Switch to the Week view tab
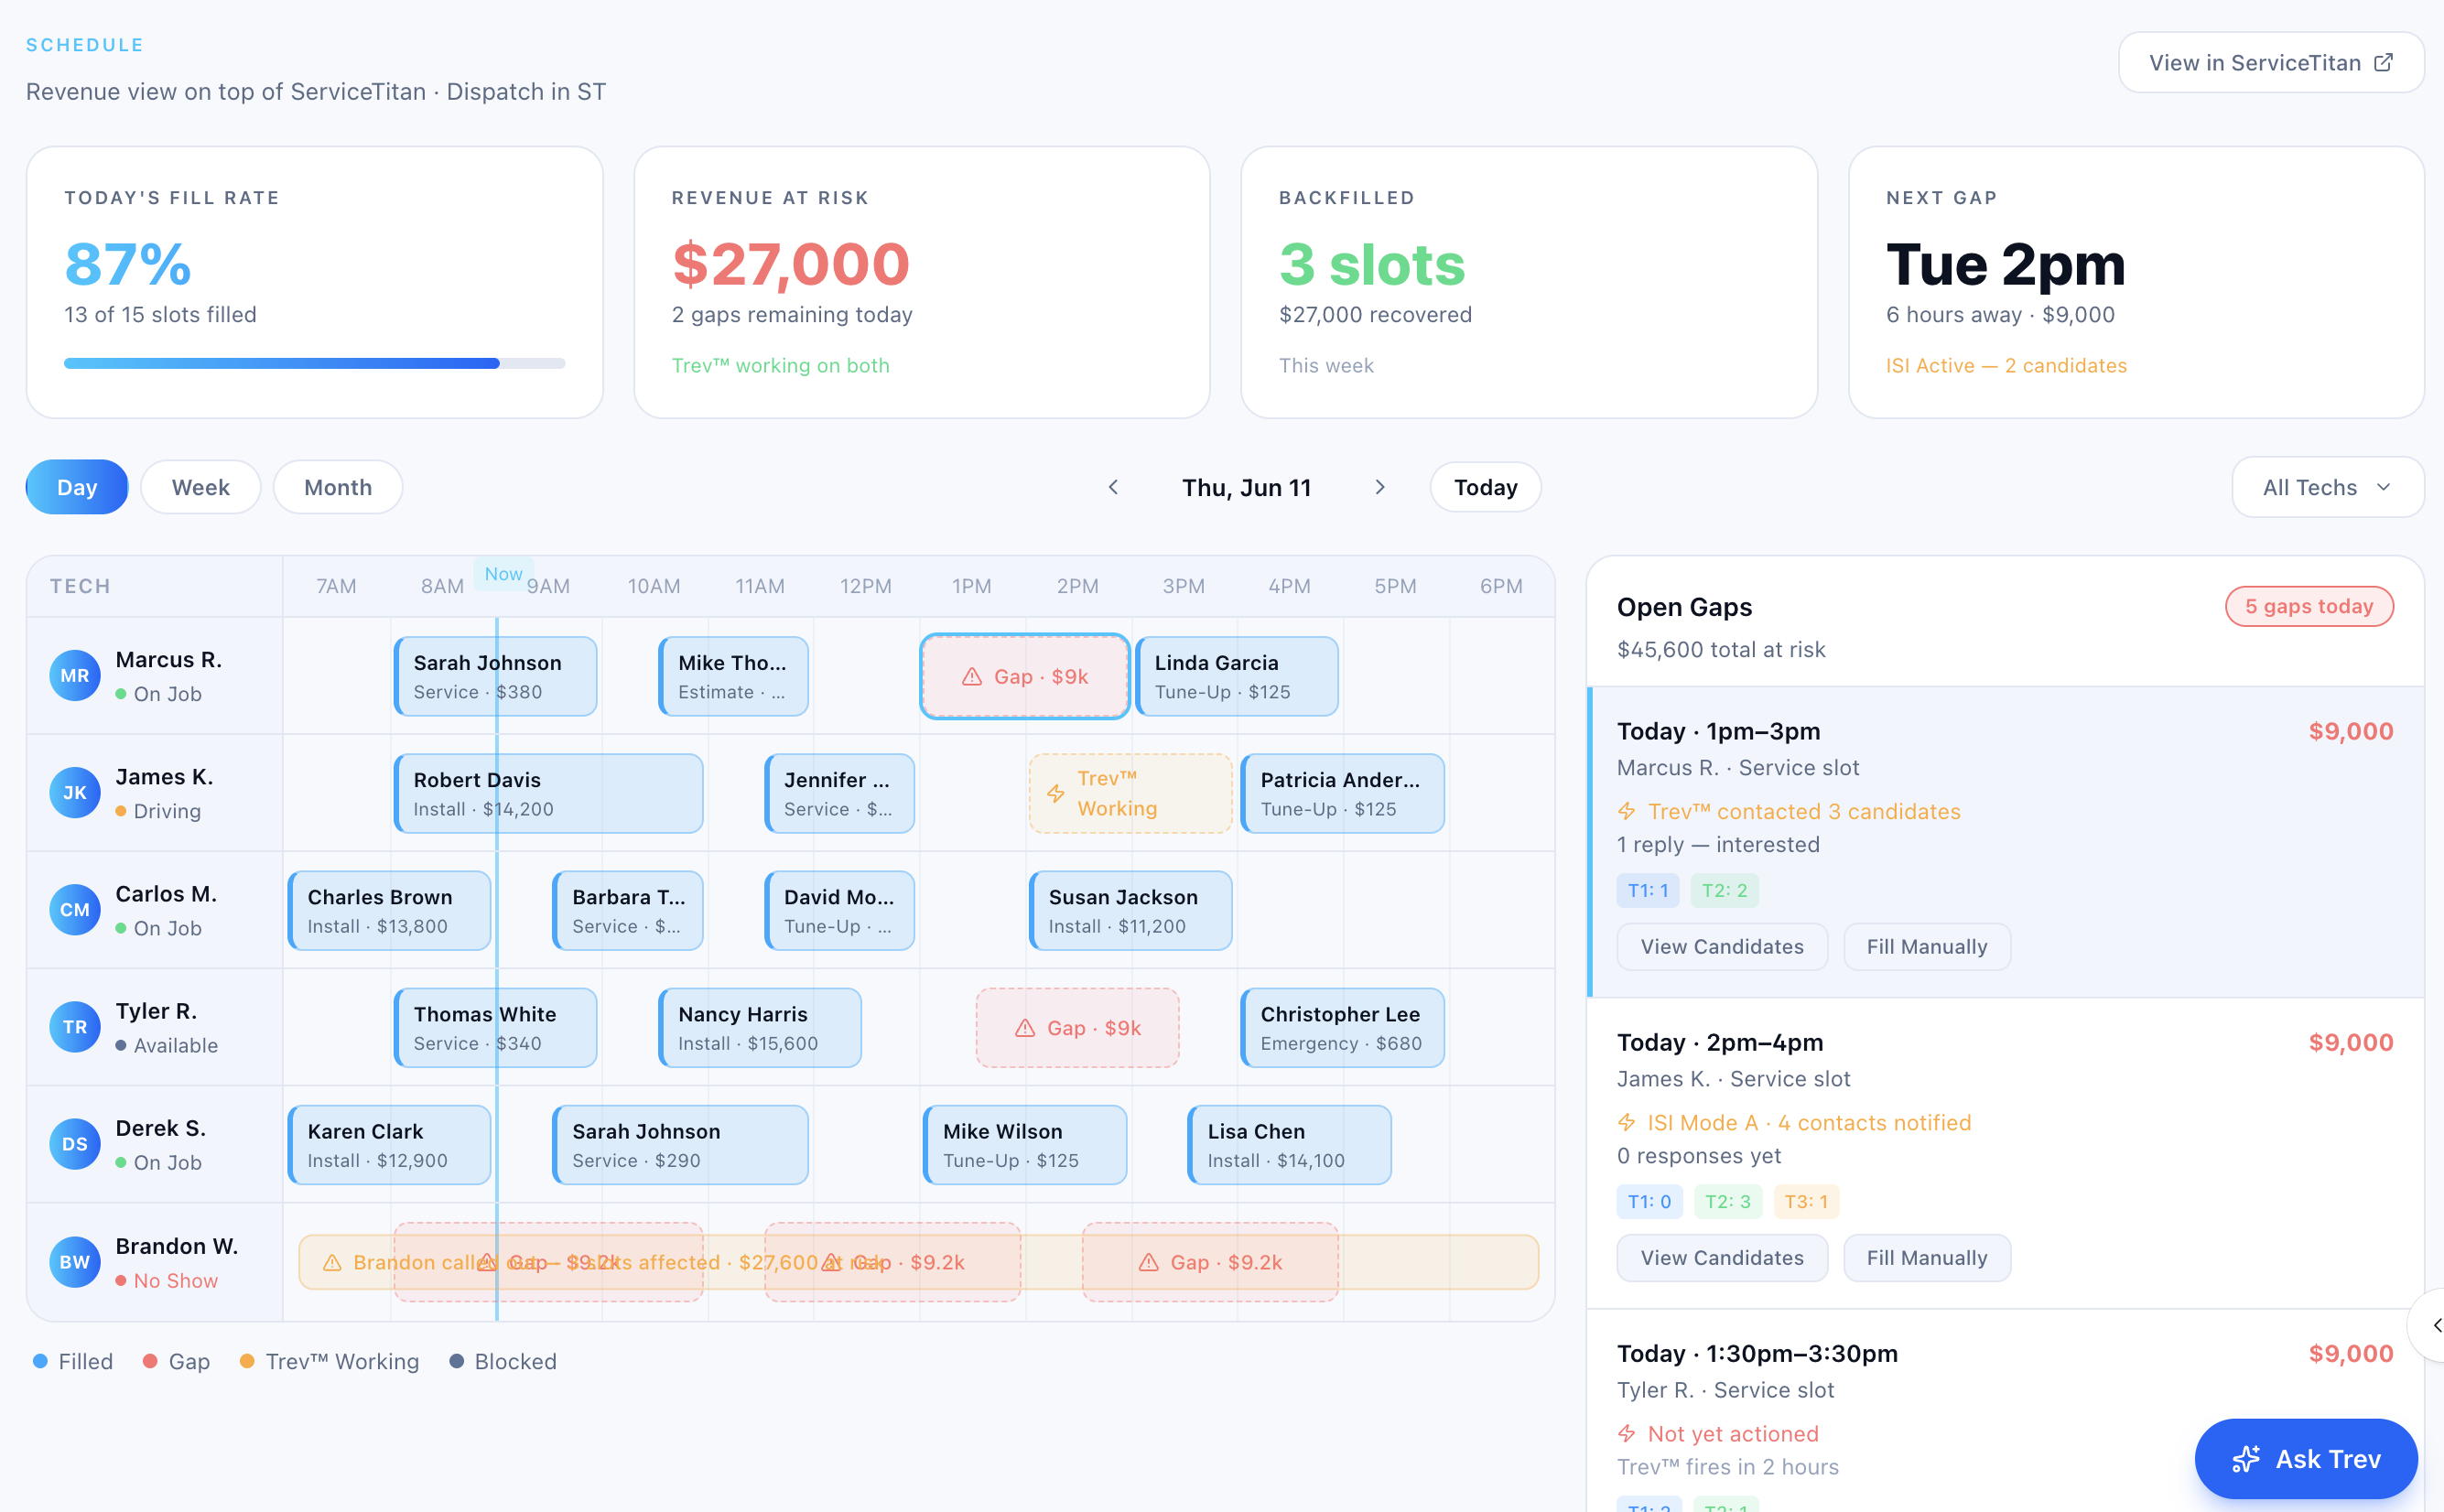 click(x=201, y=487)
